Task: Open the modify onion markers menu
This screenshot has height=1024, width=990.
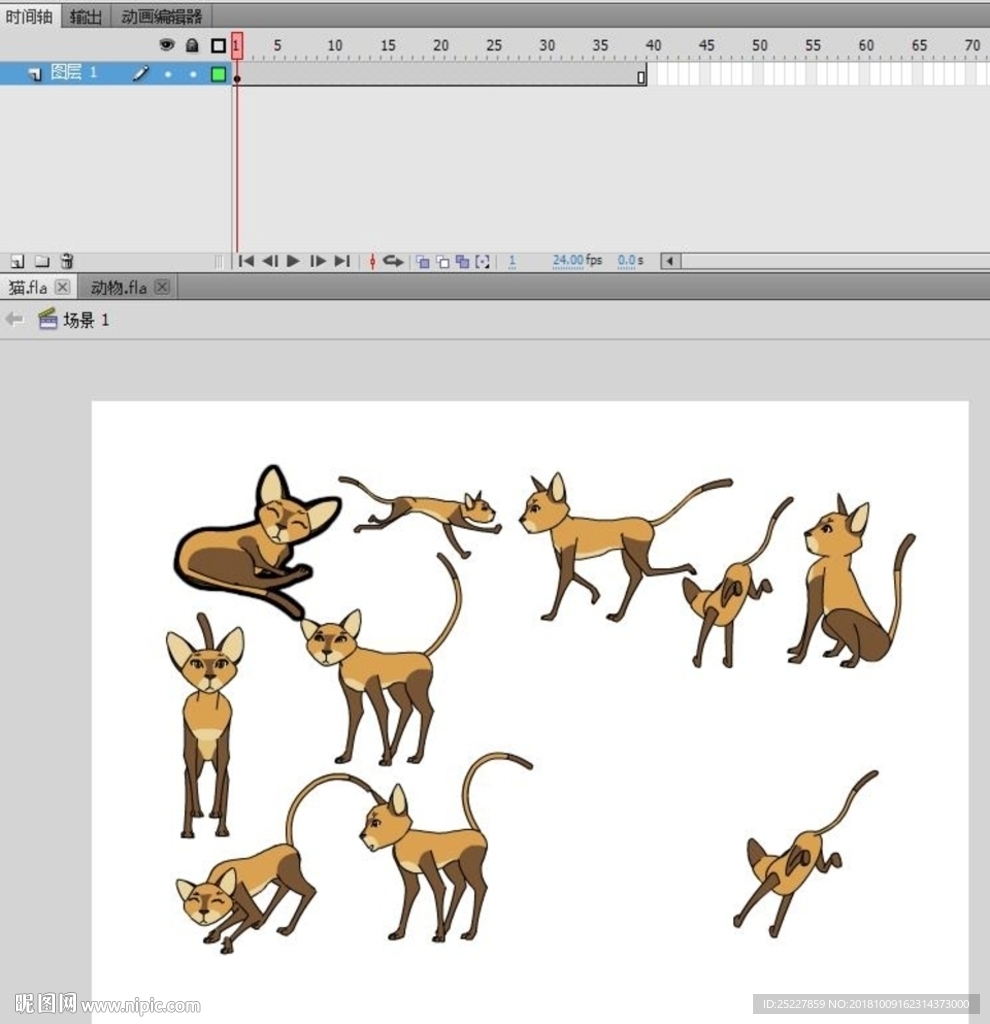Action: pos(483,262)
